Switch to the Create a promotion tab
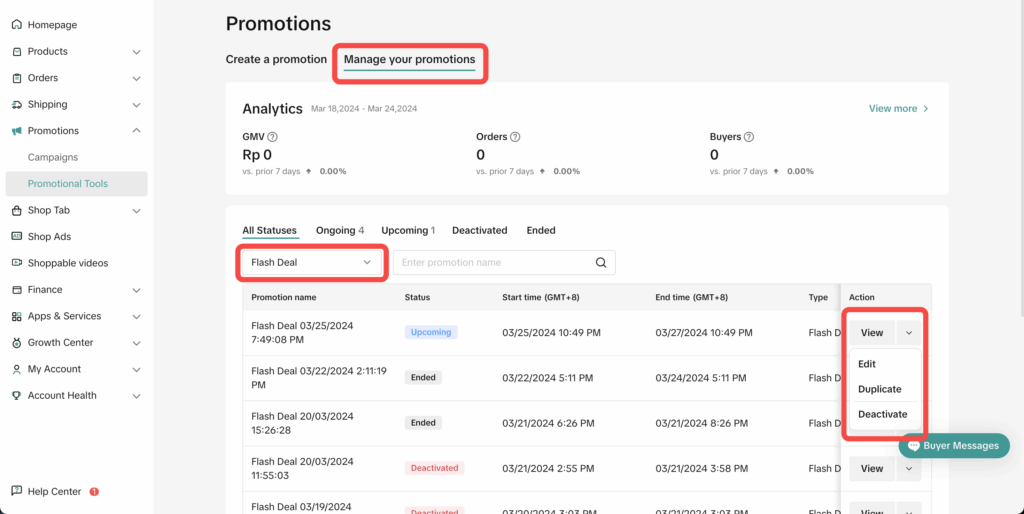The image size is (1024, 514). coord(276,60)
